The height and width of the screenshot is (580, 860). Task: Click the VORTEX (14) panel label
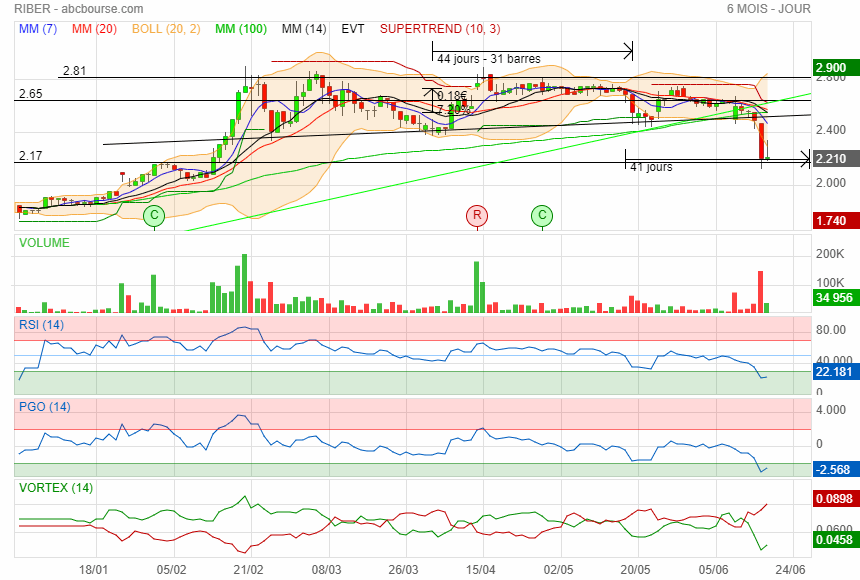pyautogui.click(x=56, y=488)
